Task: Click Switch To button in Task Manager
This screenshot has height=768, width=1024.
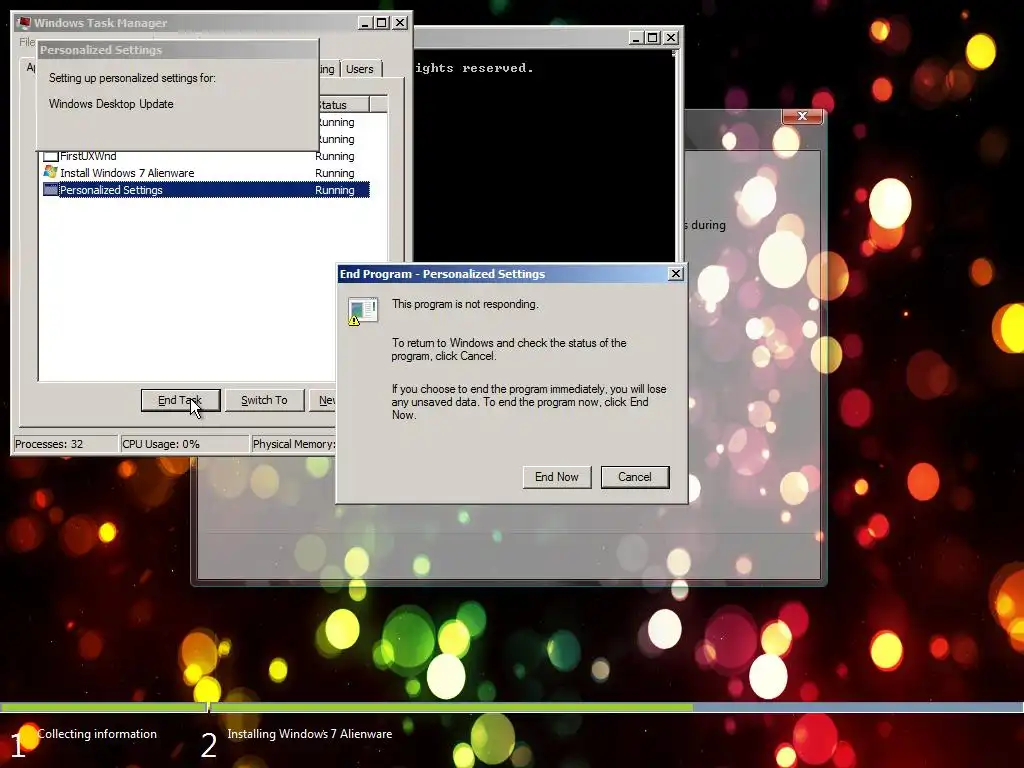Action: (x=264, y=400)
